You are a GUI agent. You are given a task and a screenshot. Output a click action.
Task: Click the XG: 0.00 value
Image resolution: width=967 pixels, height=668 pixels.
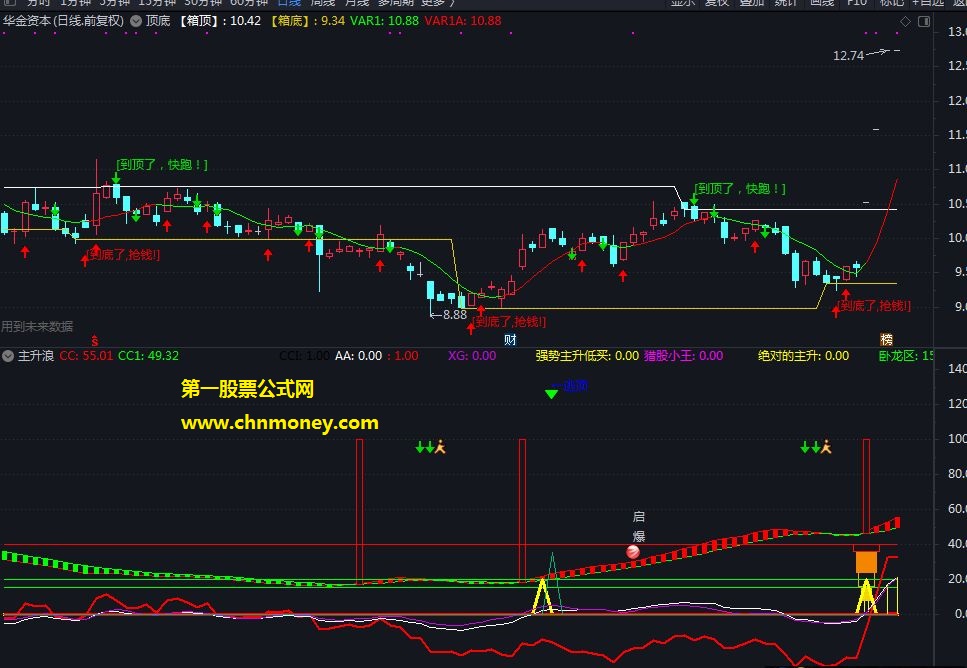(472, 356)
